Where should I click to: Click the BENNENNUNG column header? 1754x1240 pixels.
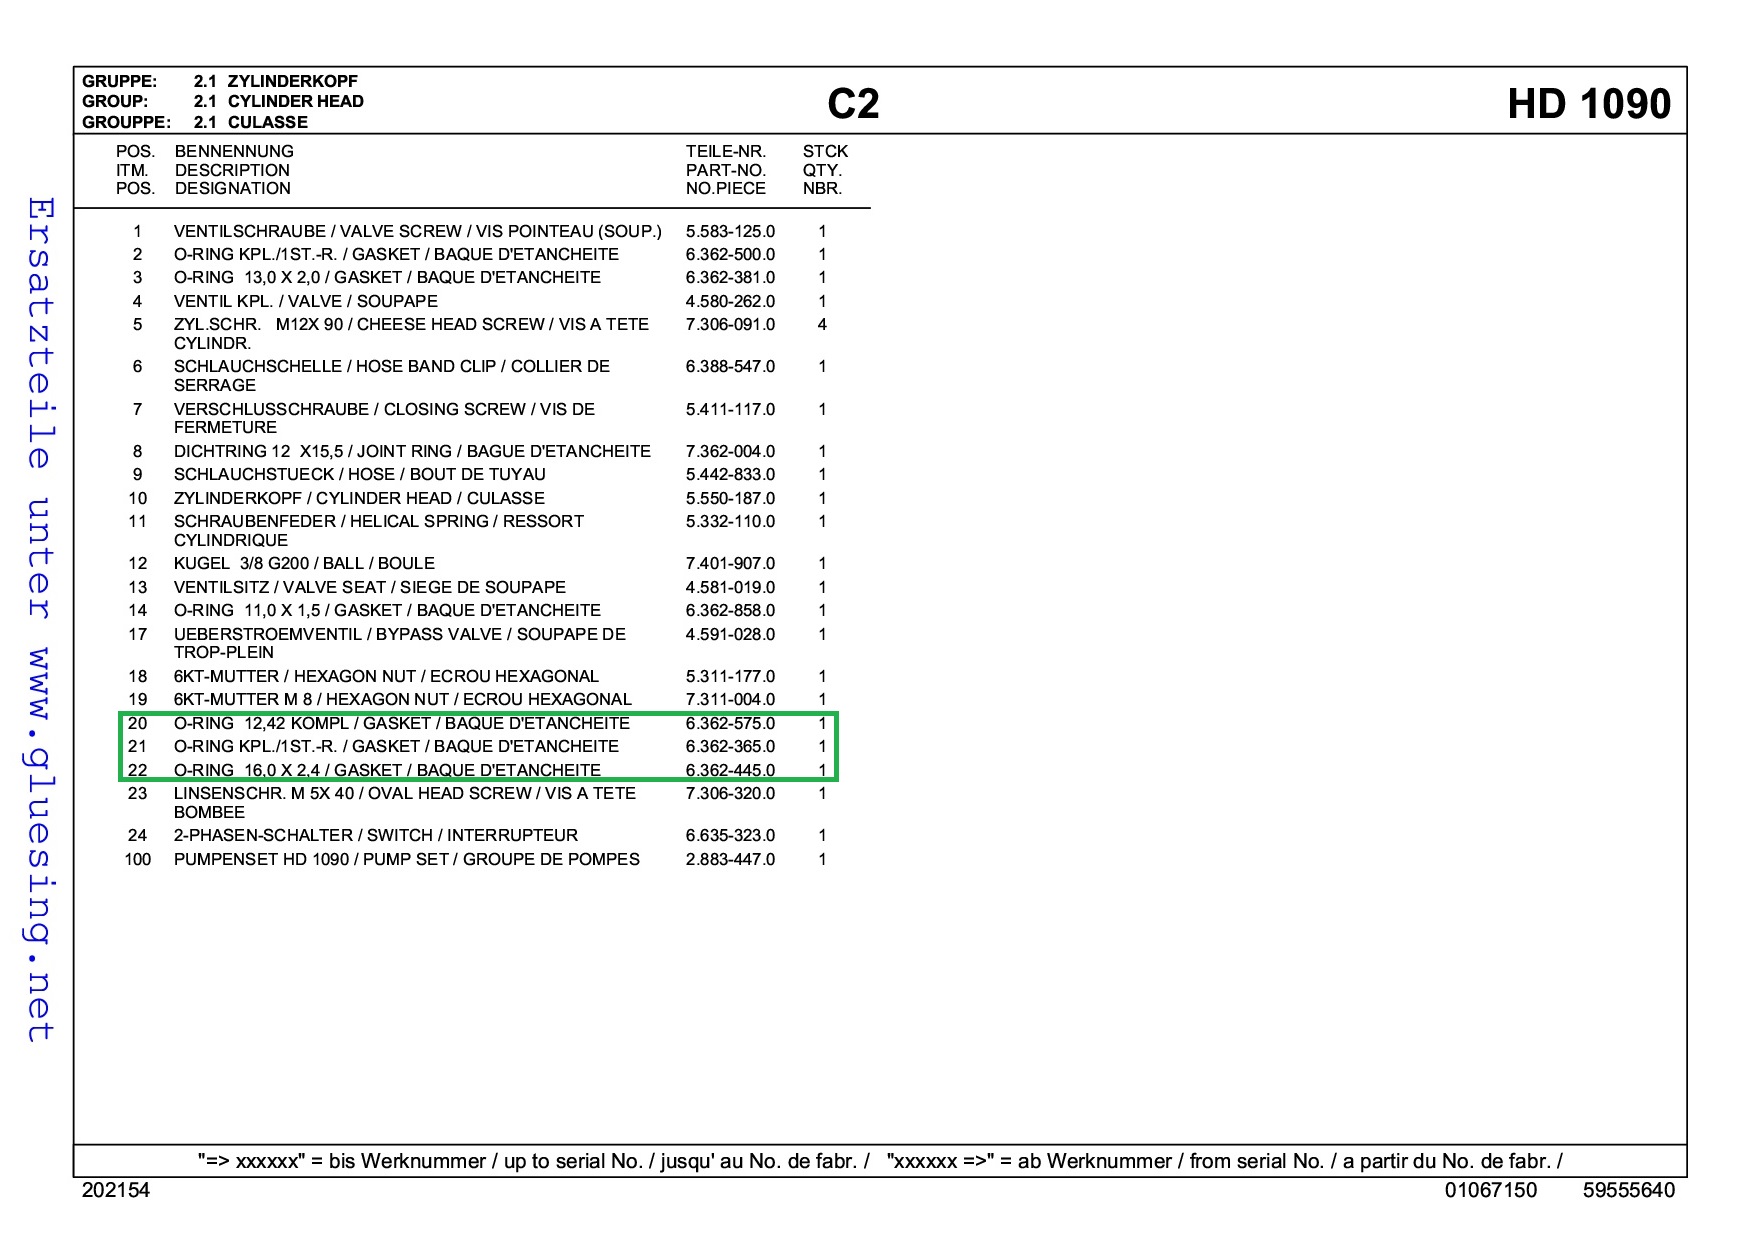click(x=234, y=152)
